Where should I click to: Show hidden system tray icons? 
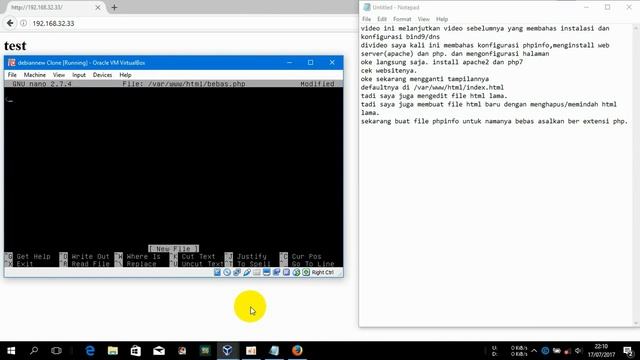(534, 351)
